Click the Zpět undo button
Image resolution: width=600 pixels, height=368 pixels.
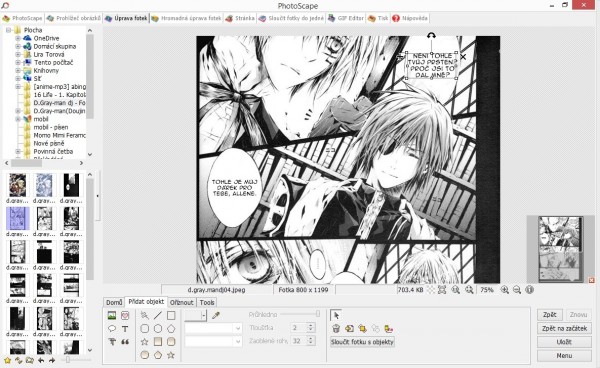[x=549, y=315]
